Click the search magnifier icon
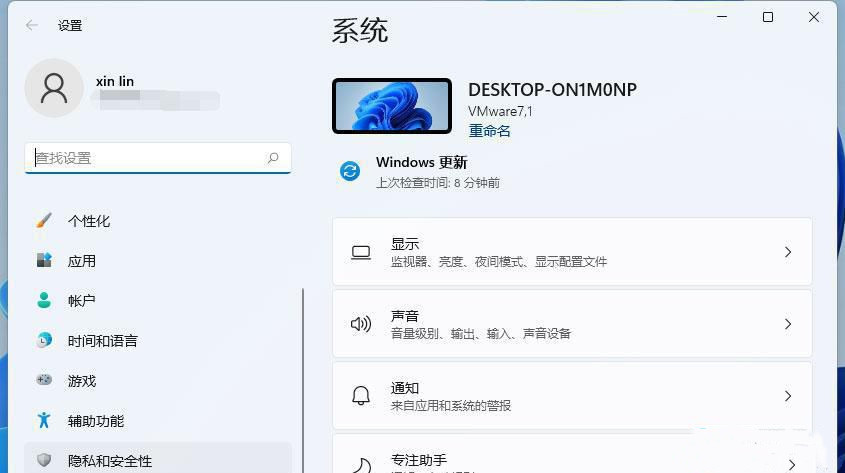The height and width of the screenshot is (473, 845). (x=273, y=158)
